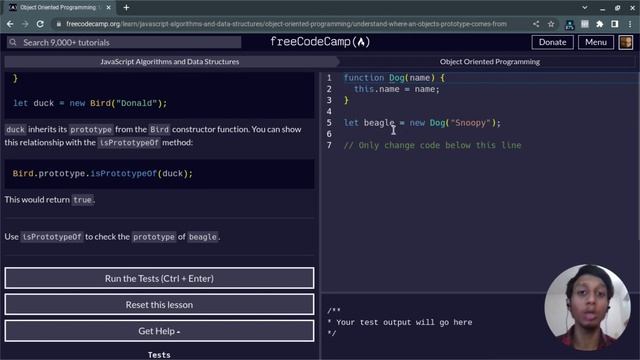The image size is (640, 360).
Task: Open the extensions puzzle icon
Action: (600, 24)
